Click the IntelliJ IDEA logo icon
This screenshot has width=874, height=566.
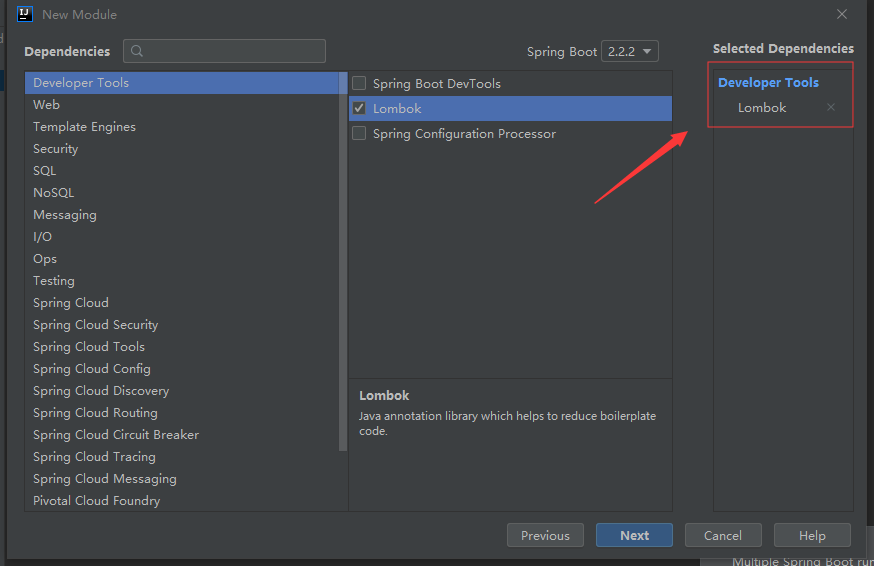pyautogui.click(x=25, y=14)
